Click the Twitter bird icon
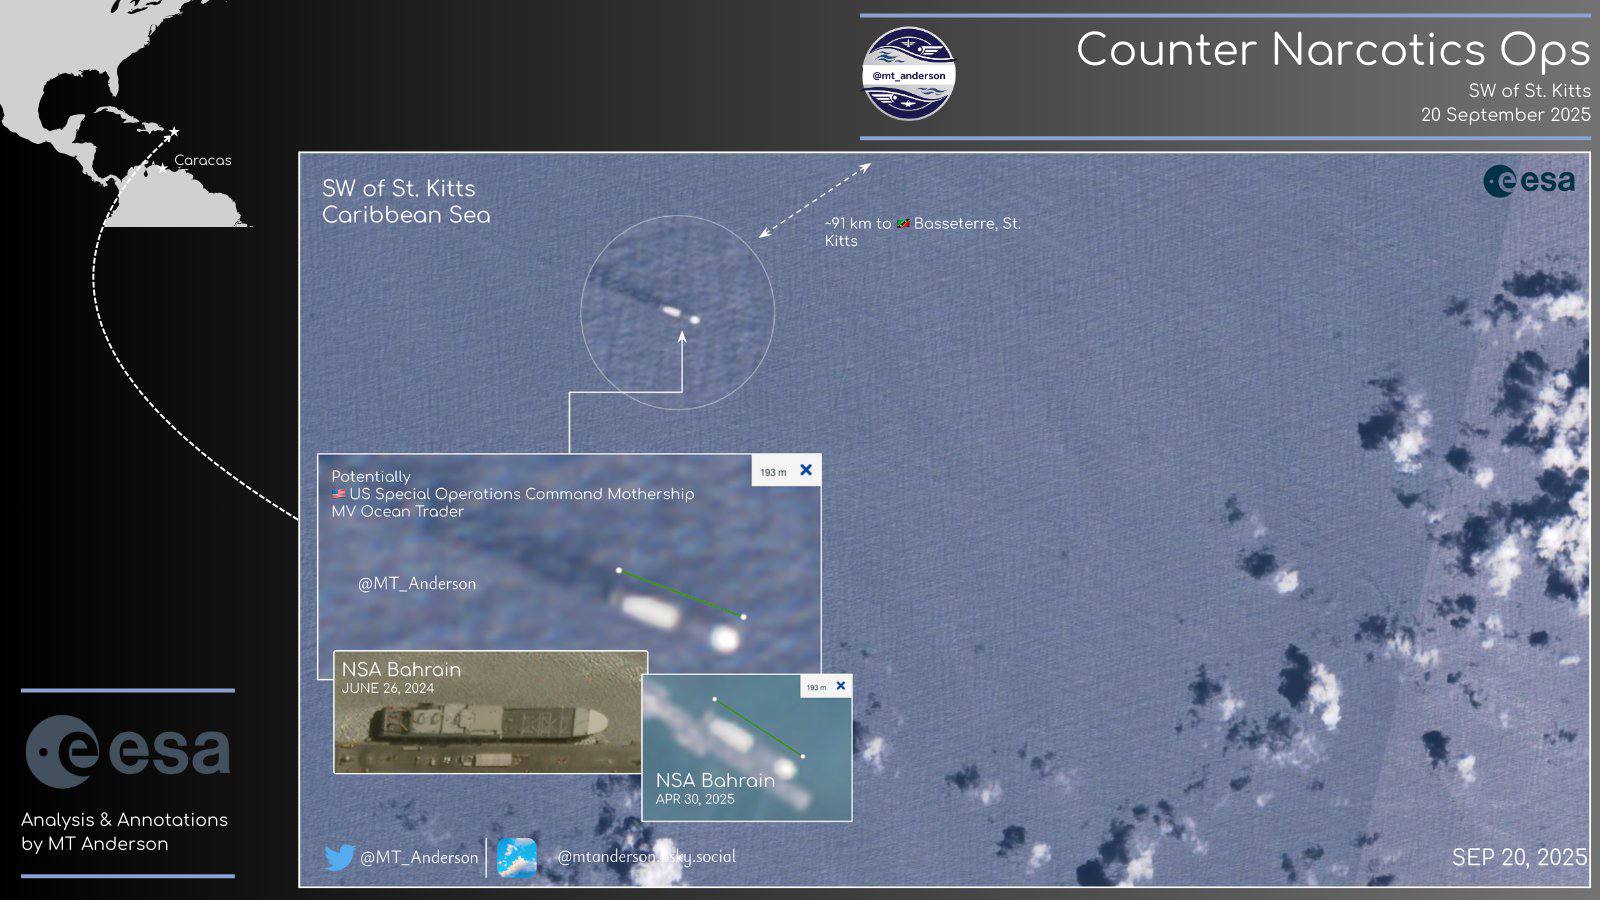Viewport: 1600px width, 900px height. [340, 858]
